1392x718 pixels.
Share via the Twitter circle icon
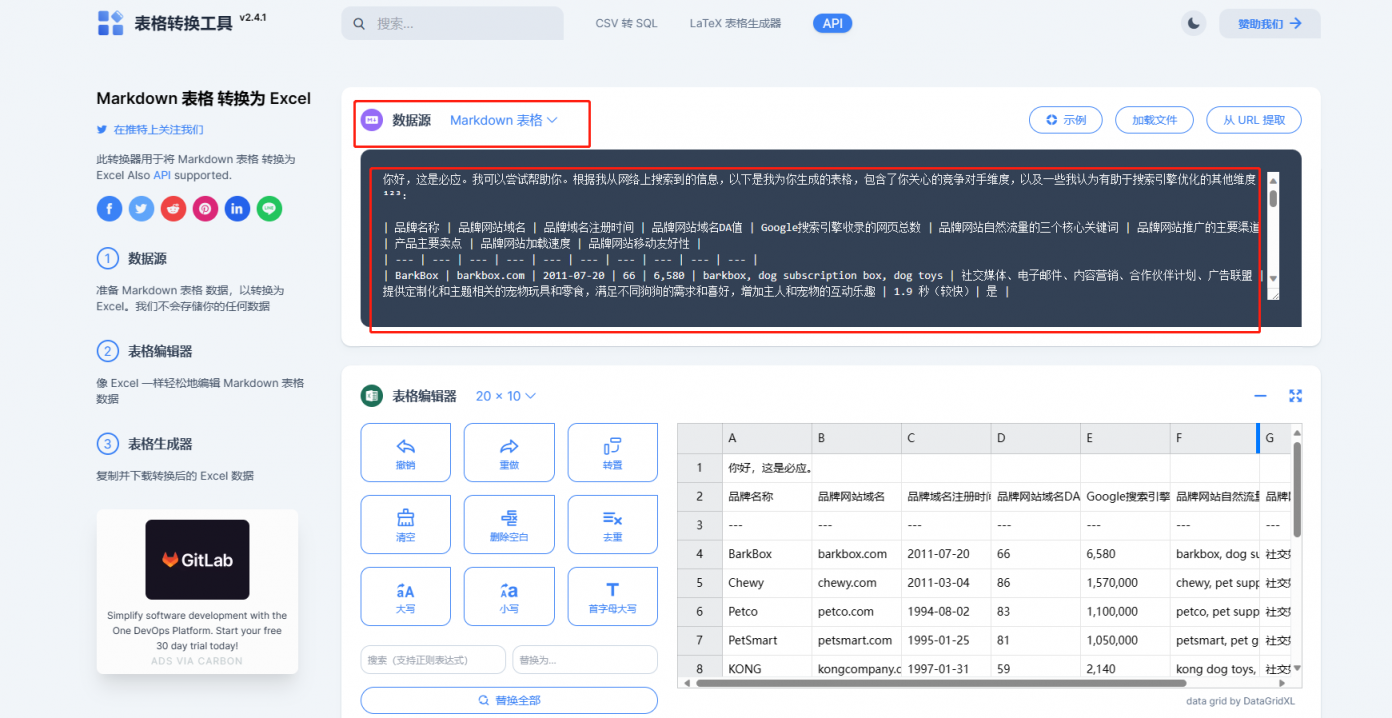tap(142, 208)
